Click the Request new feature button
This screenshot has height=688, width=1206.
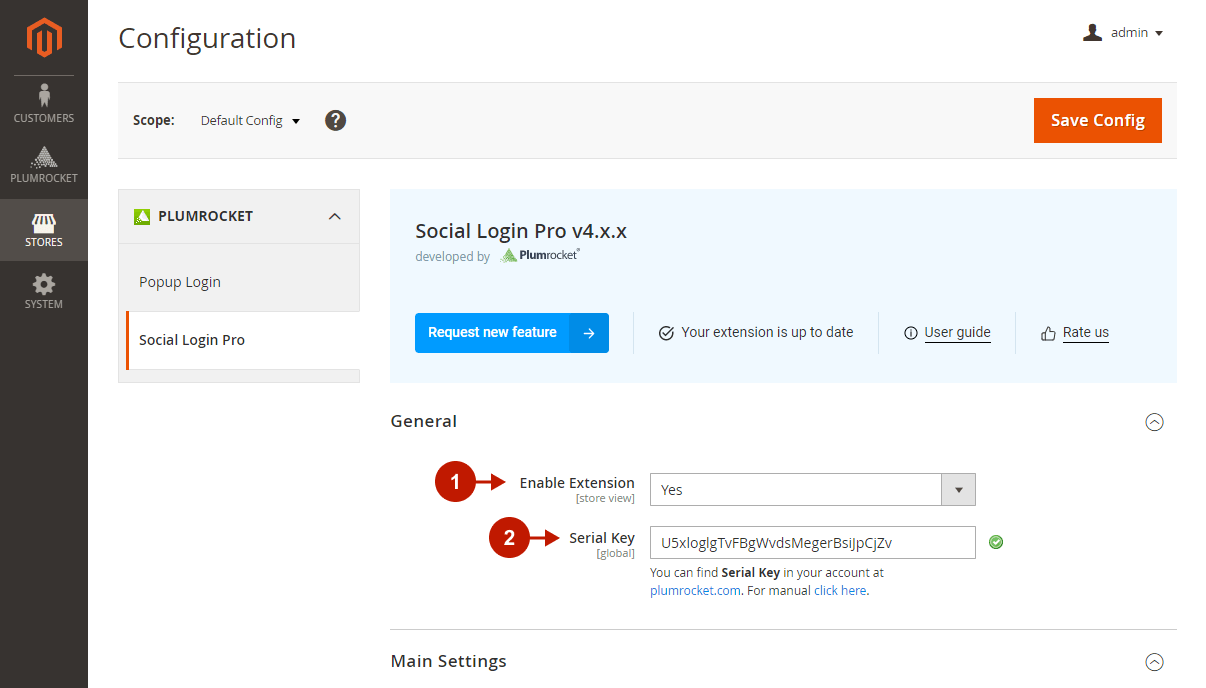511,333
